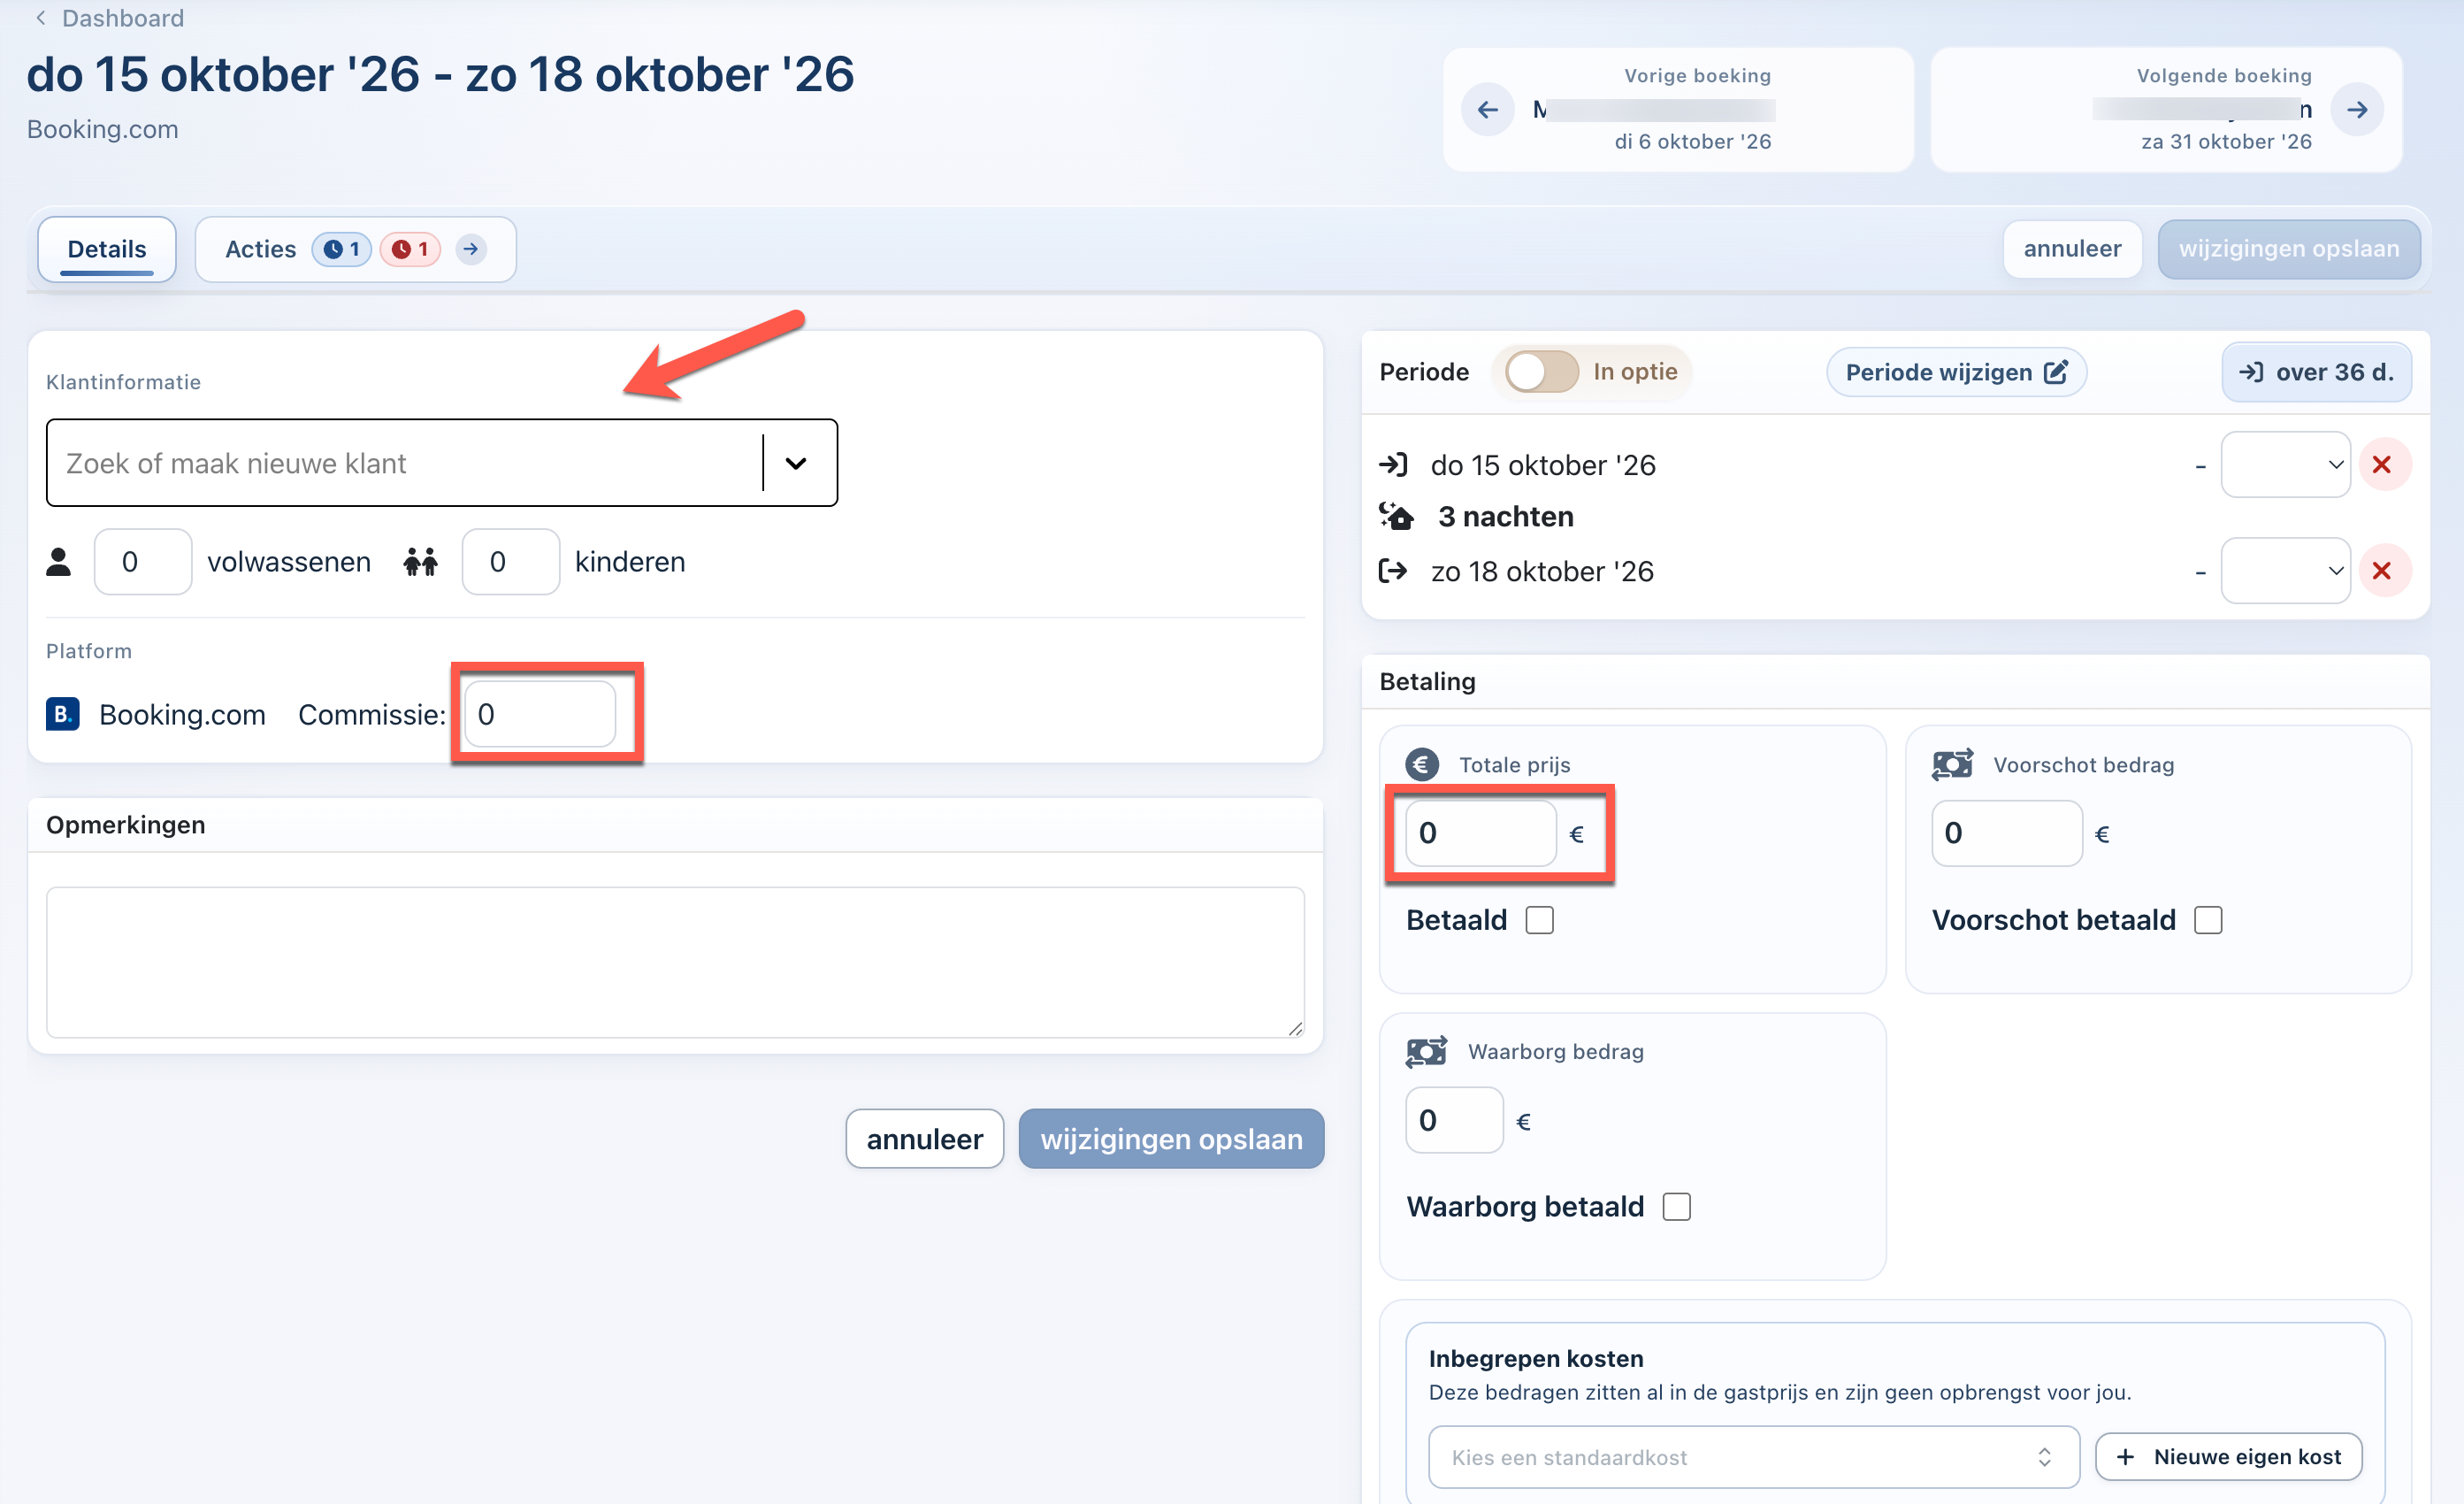This screenshot has height=1504, width=2464.
Task: Click the Booking.com logo icon
Action: [x=63, y=714]
